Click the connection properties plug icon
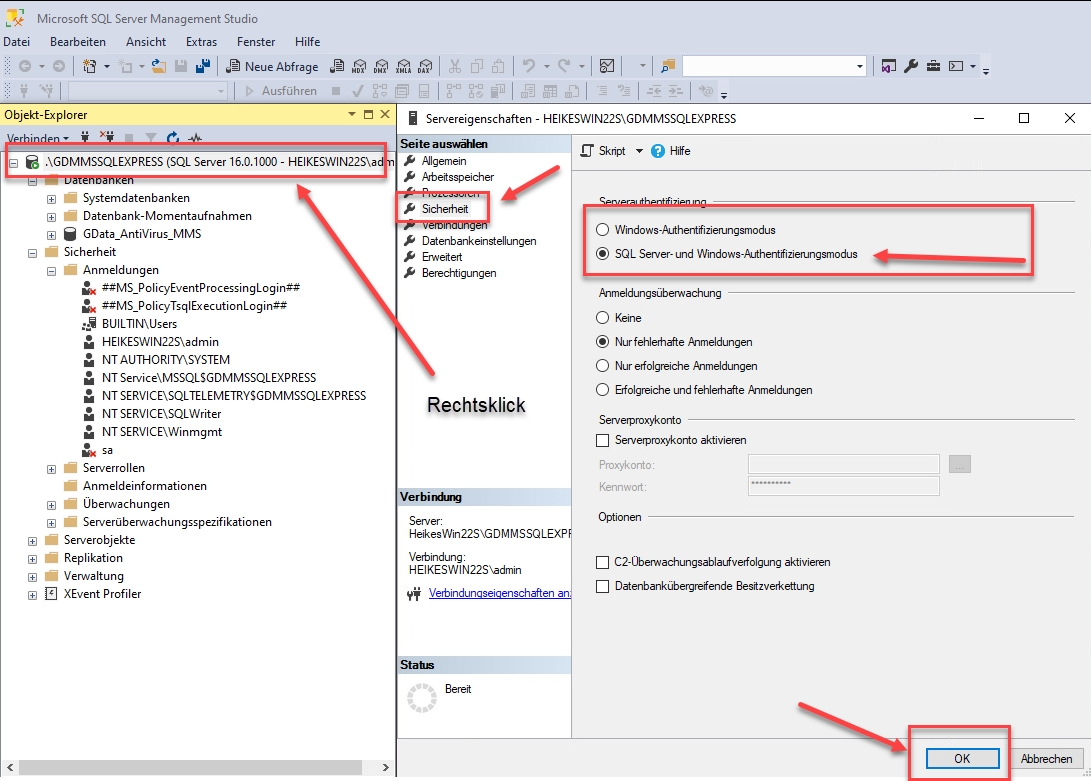Screen dimensions: 1091x781 click(x=414, y=594)
